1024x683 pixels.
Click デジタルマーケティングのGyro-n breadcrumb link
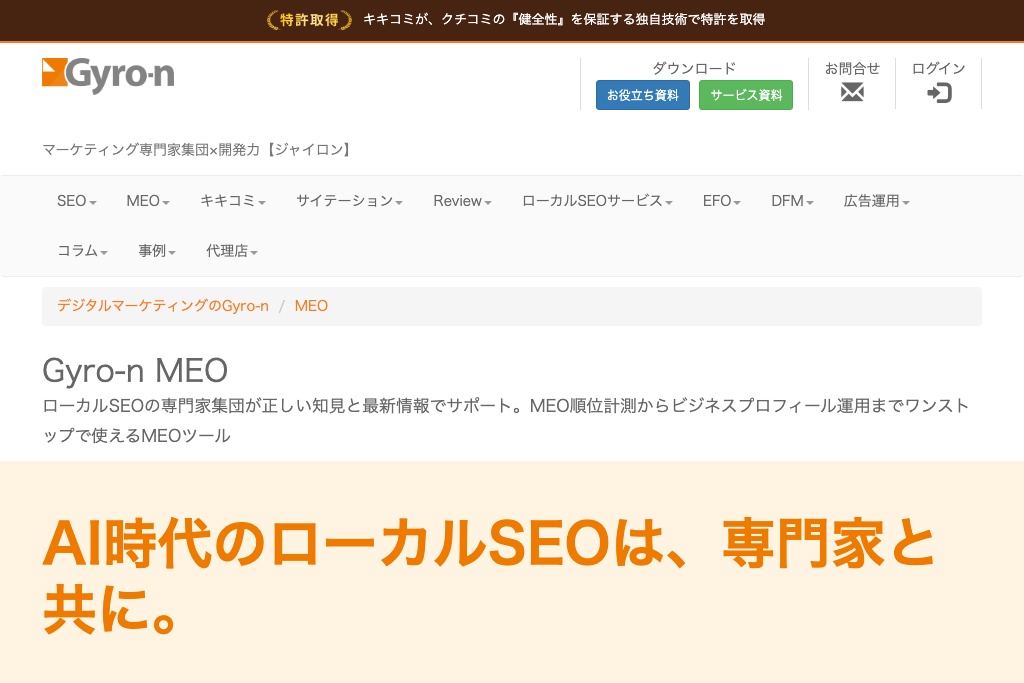pos(163,306)
